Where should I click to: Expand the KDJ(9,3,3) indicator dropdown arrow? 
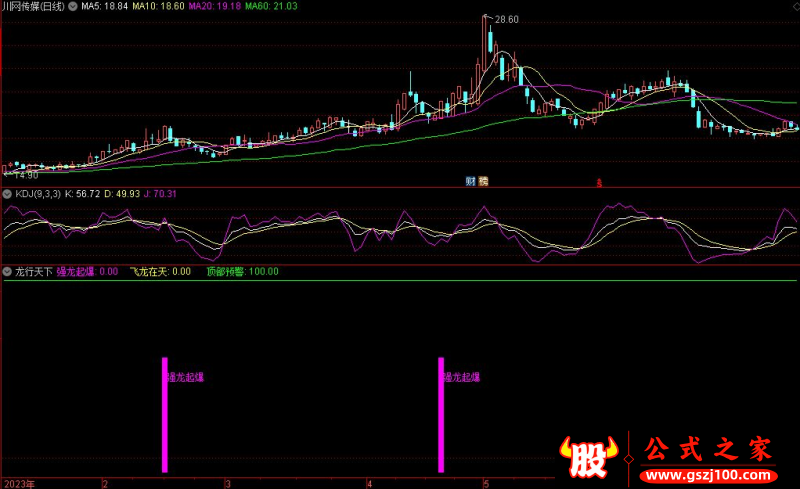coord(8,193)
